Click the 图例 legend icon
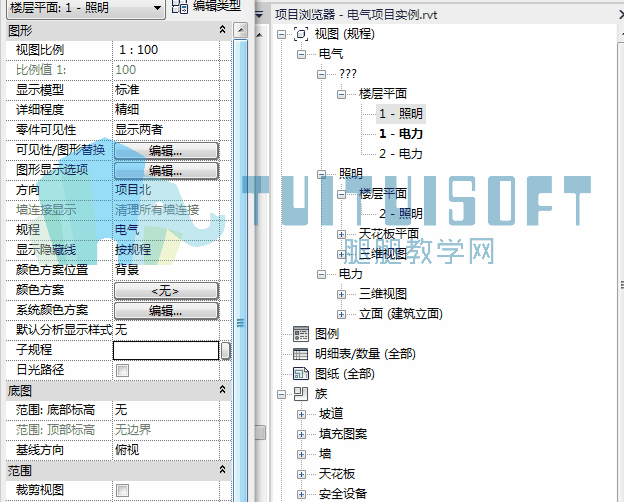624x502 pixels. point(301,334)
